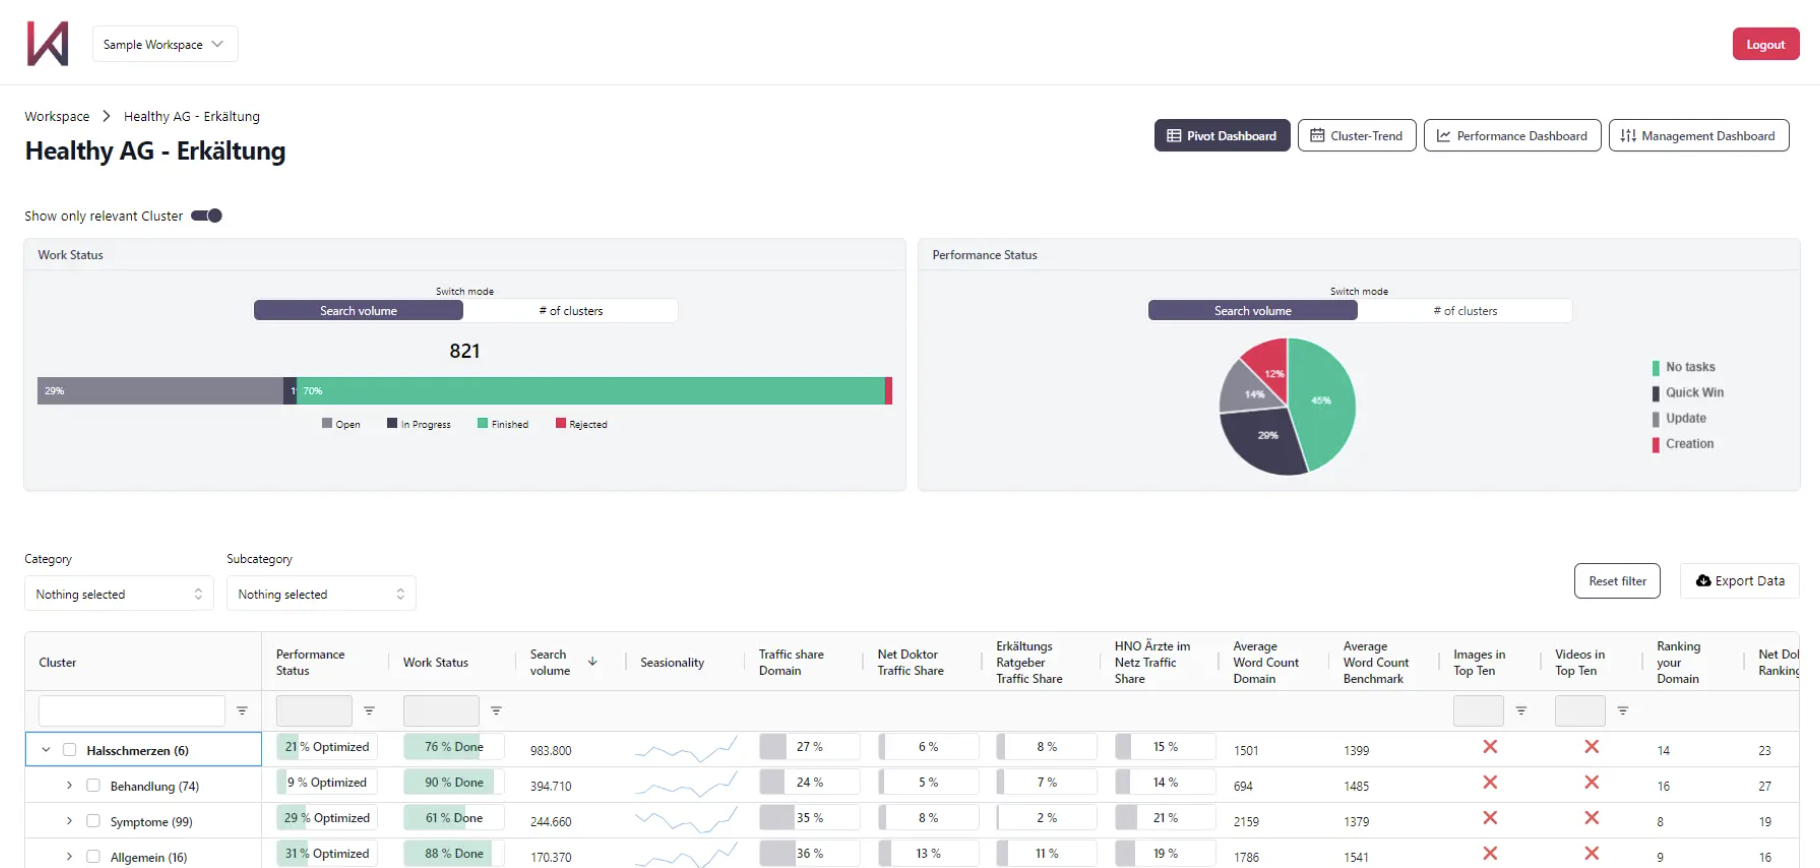
Task: Go to the Workspace breadcrumb link
Action: pyautogui.click(x=57, y=116)
